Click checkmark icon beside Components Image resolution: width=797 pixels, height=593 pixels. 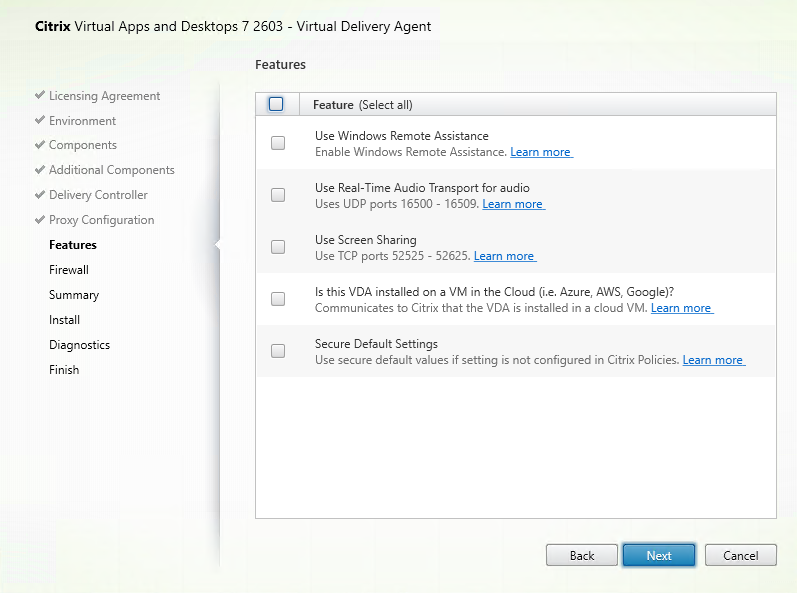click(x=40, y=145)
